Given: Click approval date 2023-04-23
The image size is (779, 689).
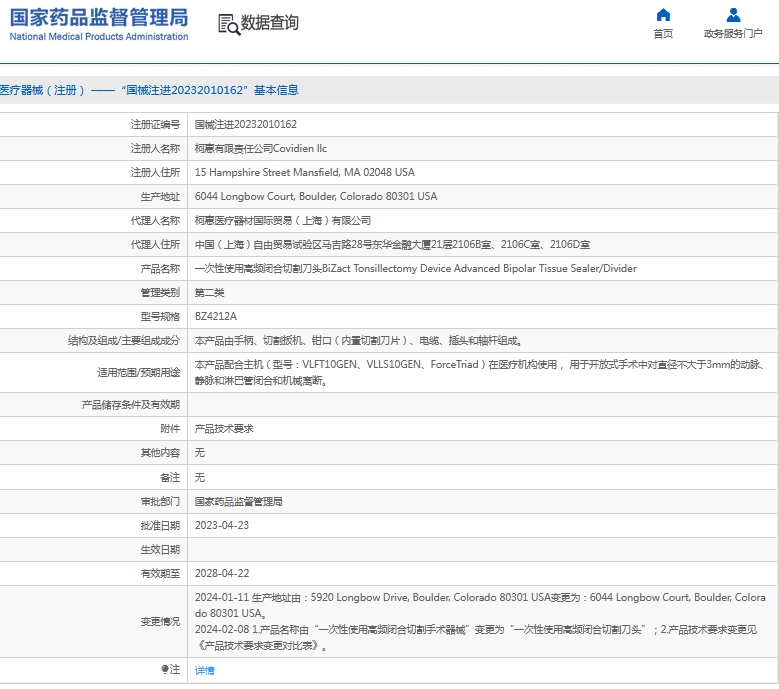Looking at the screenshot, I should point(222,526).
